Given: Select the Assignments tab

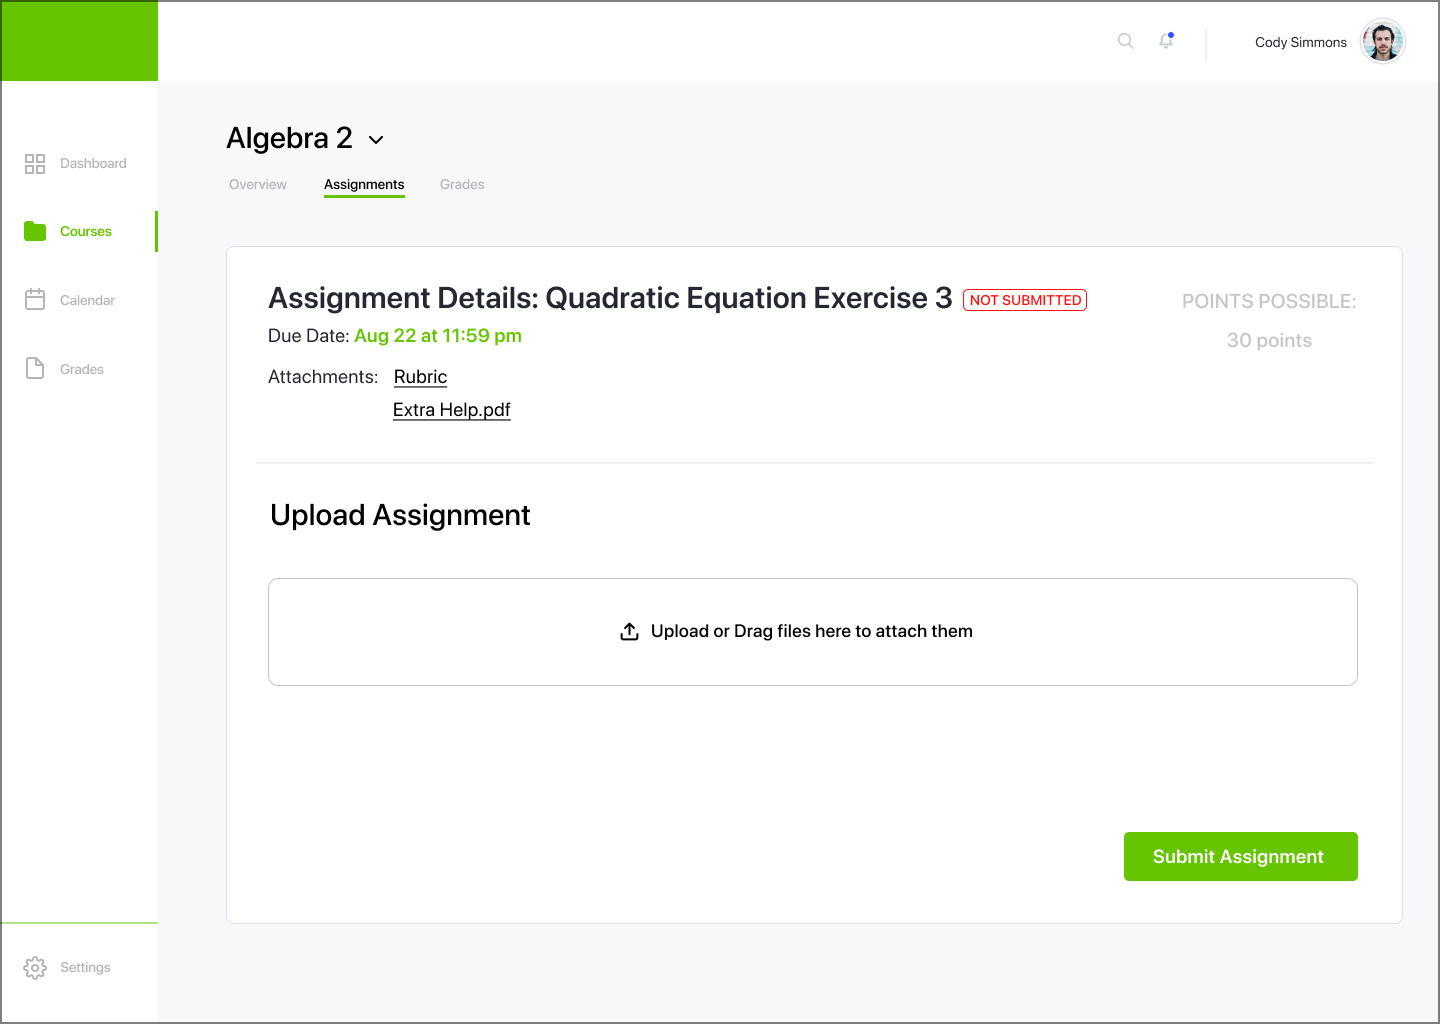Looking at the screenshot, I should click(364, 185).
